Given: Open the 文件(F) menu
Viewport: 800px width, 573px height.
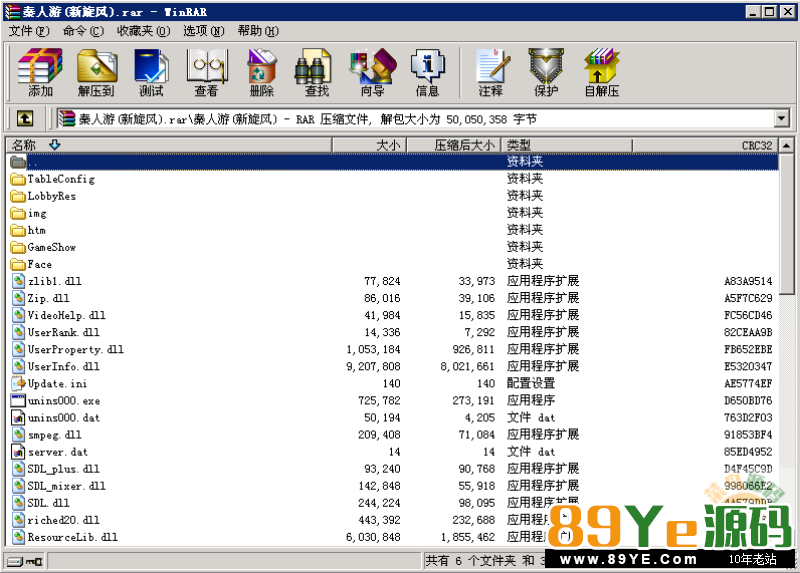Looking at the screenshot, I should [29, 31].
